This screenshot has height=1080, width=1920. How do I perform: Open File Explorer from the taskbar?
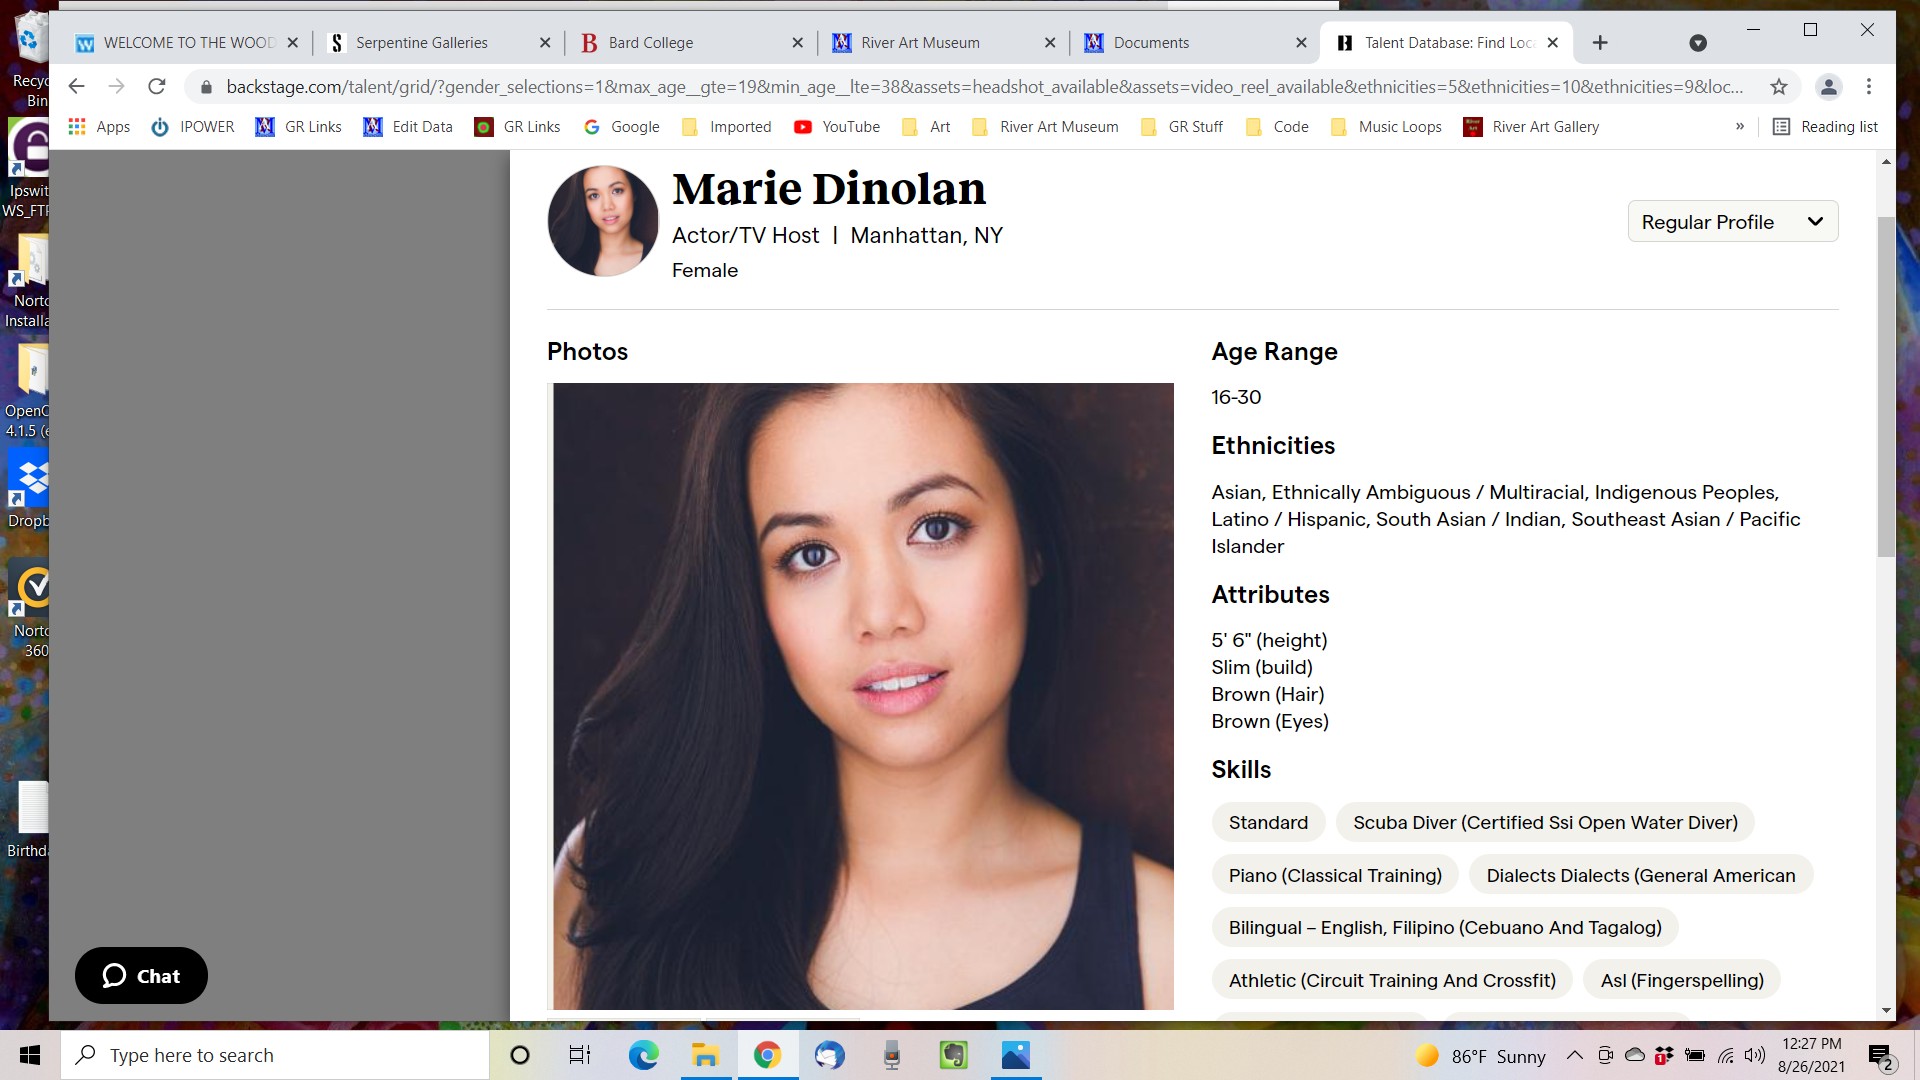pos(705,1055)
